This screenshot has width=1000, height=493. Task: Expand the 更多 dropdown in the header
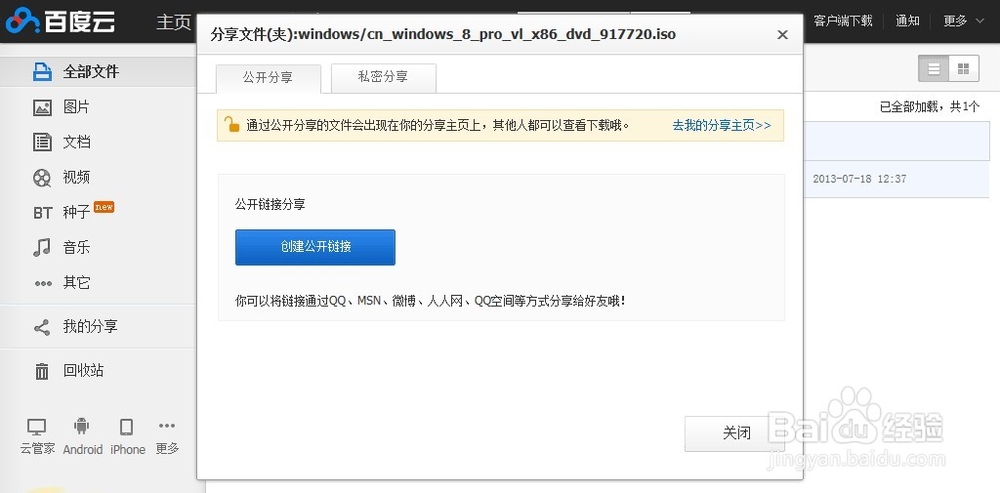tap(964, 21)
